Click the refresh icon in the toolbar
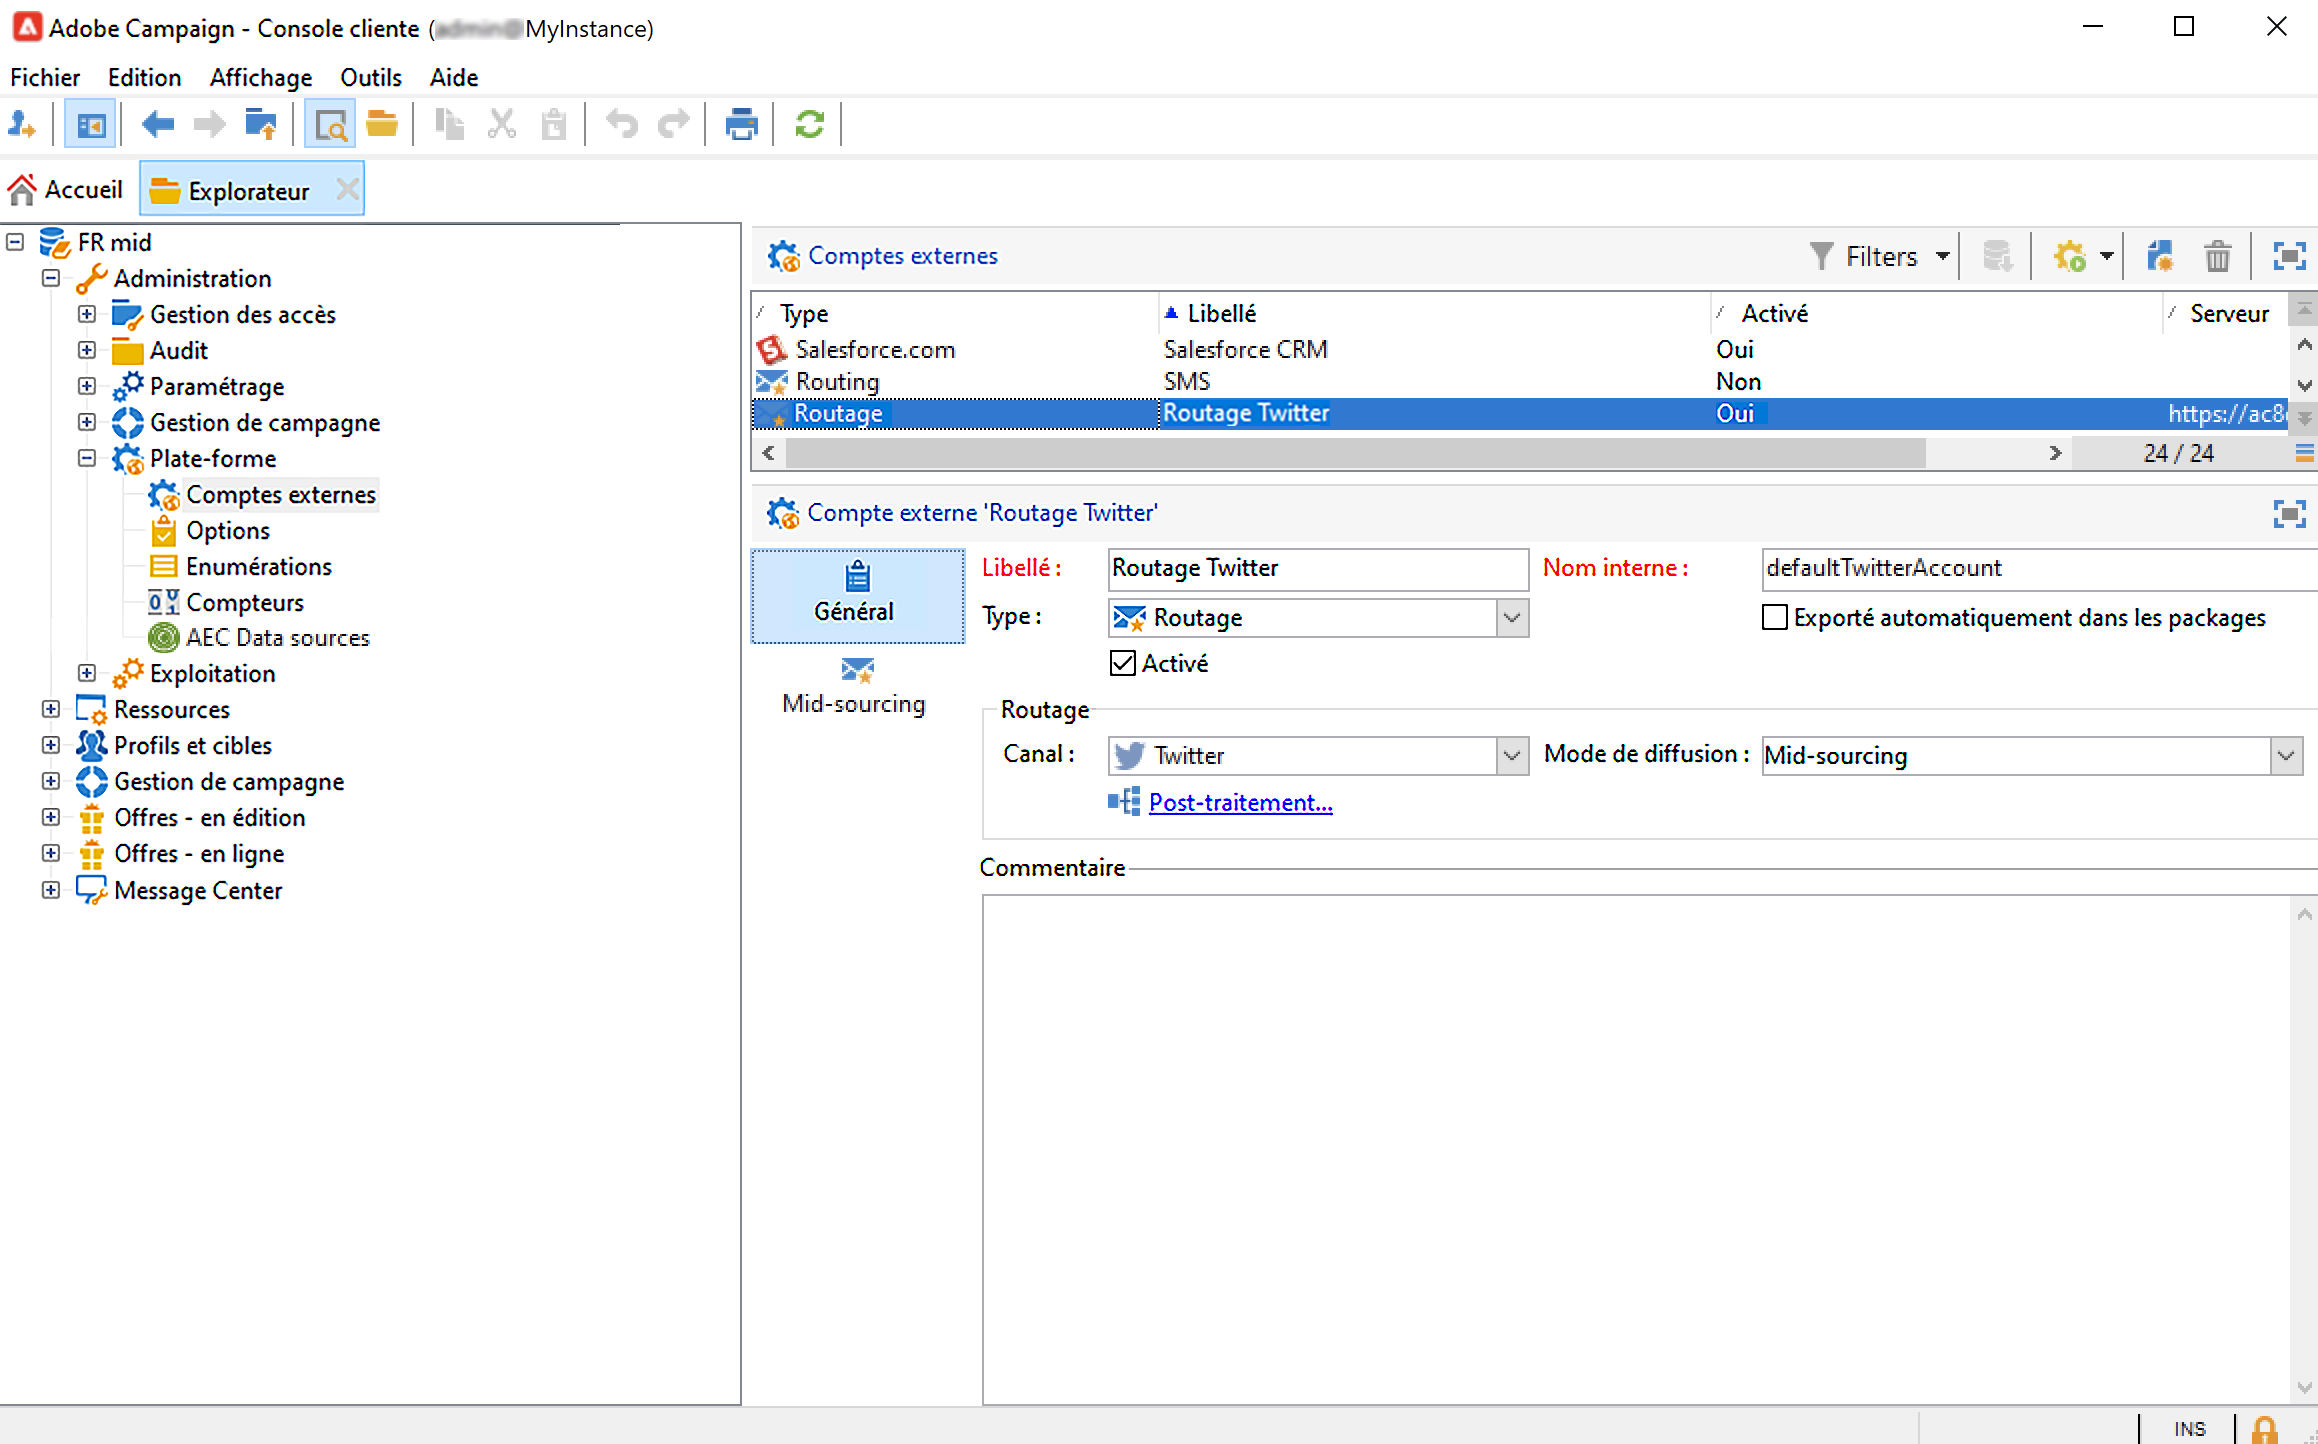The height and width of the screenshot is (1444, 2318). point(809,125)
